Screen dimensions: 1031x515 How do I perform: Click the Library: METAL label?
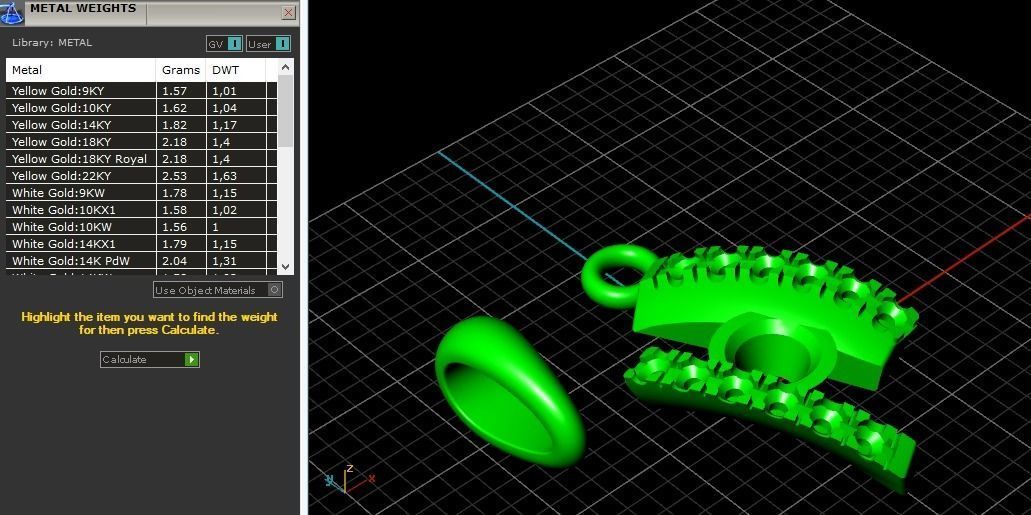(52, 43)
